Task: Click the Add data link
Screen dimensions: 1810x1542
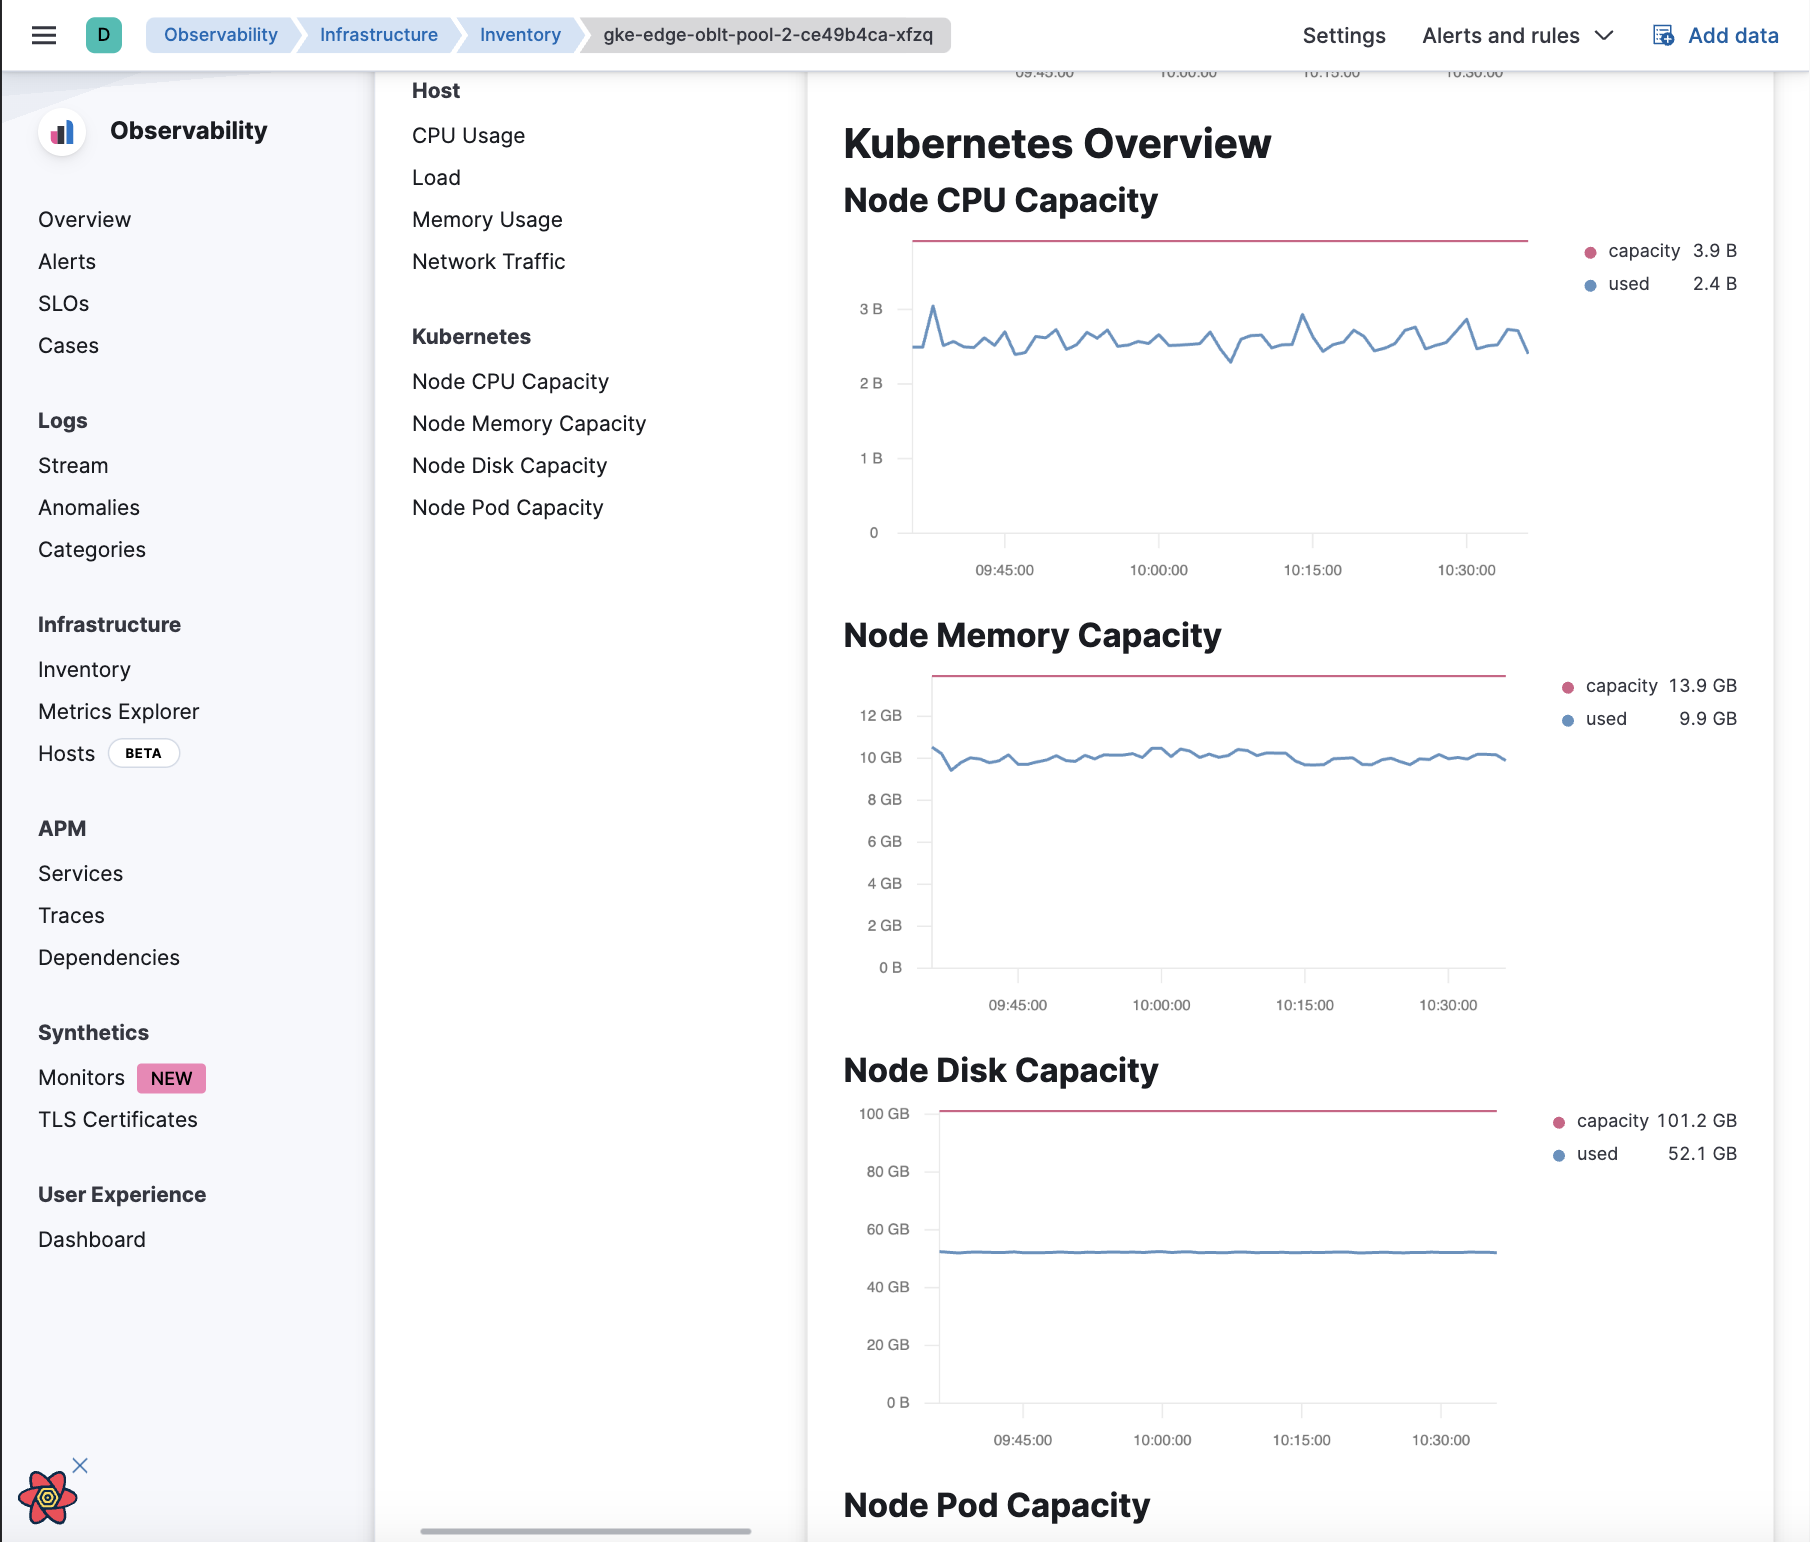Action: (1733, 36)
